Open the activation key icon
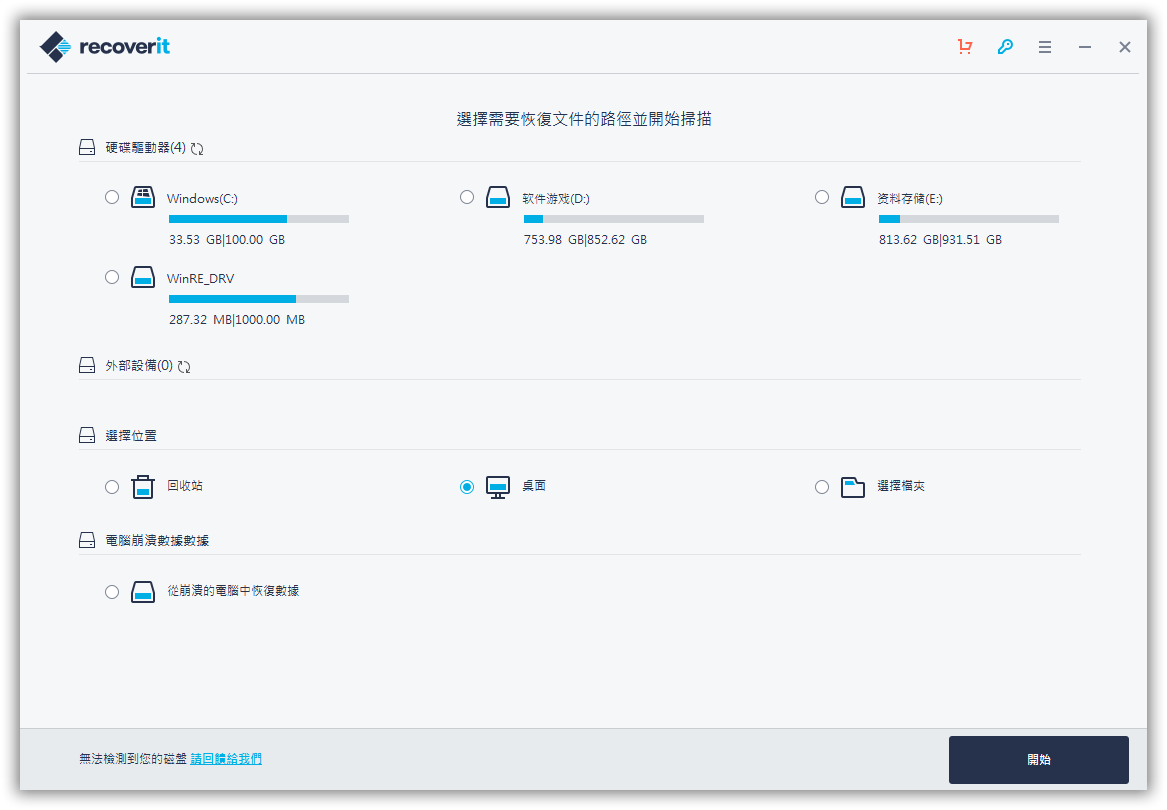Screen dimensions: 1167x810 (x=1005, y=46)
